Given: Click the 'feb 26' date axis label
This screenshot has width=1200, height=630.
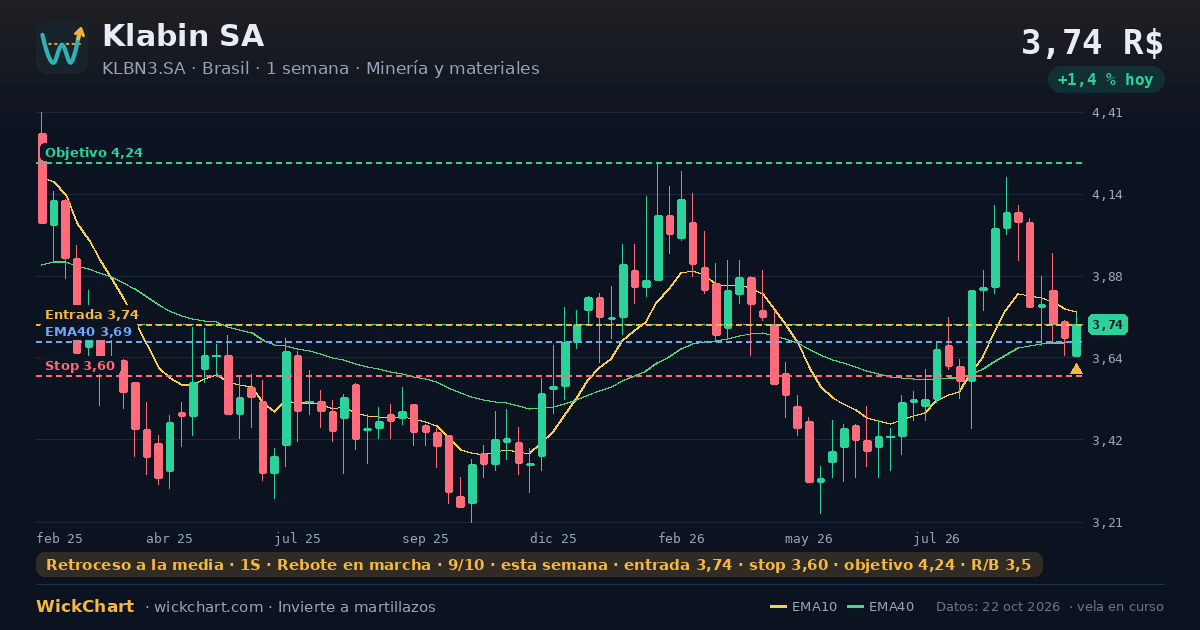Looking at the screenshot, I should click(x=682, y=539).
